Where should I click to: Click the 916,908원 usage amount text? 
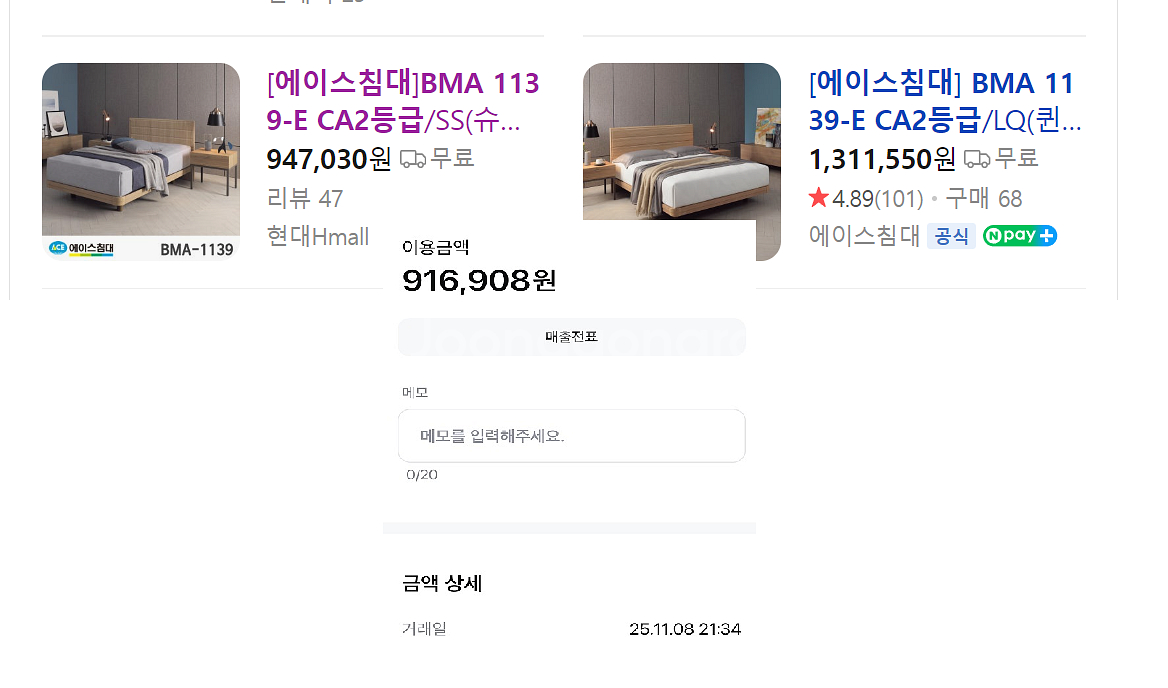pyautogui.click(x=477, y=281)
